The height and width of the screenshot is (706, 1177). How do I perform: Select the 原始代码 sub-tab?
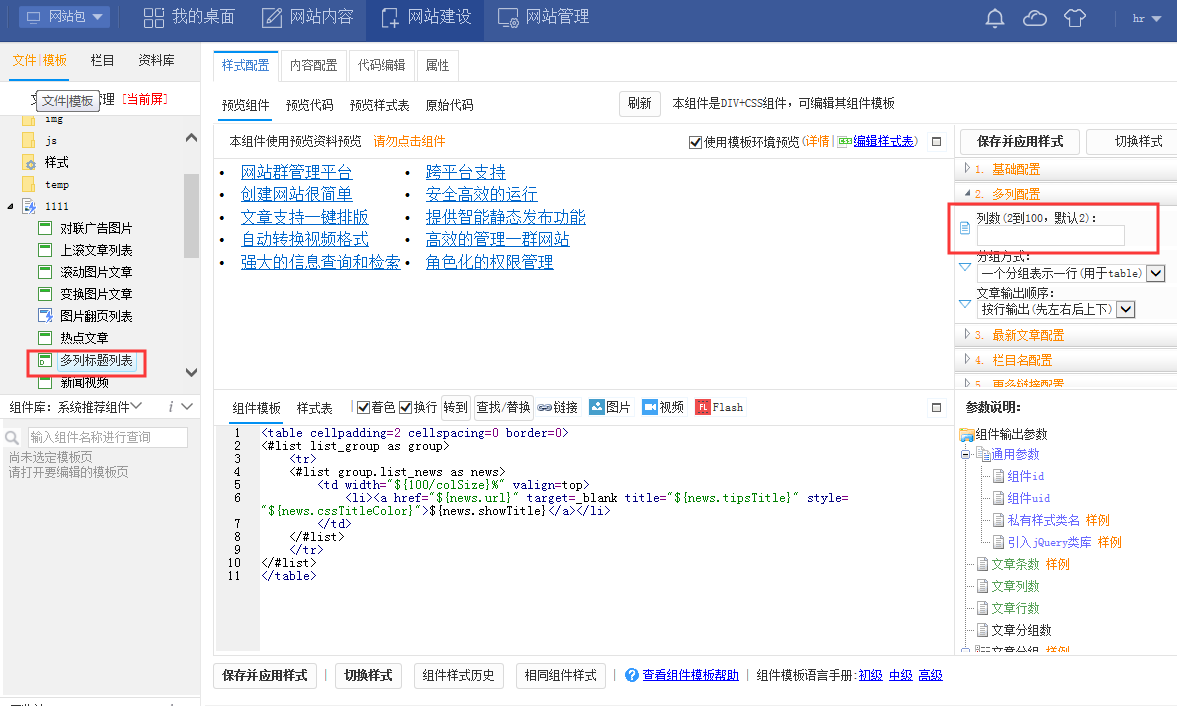[449, 106]
